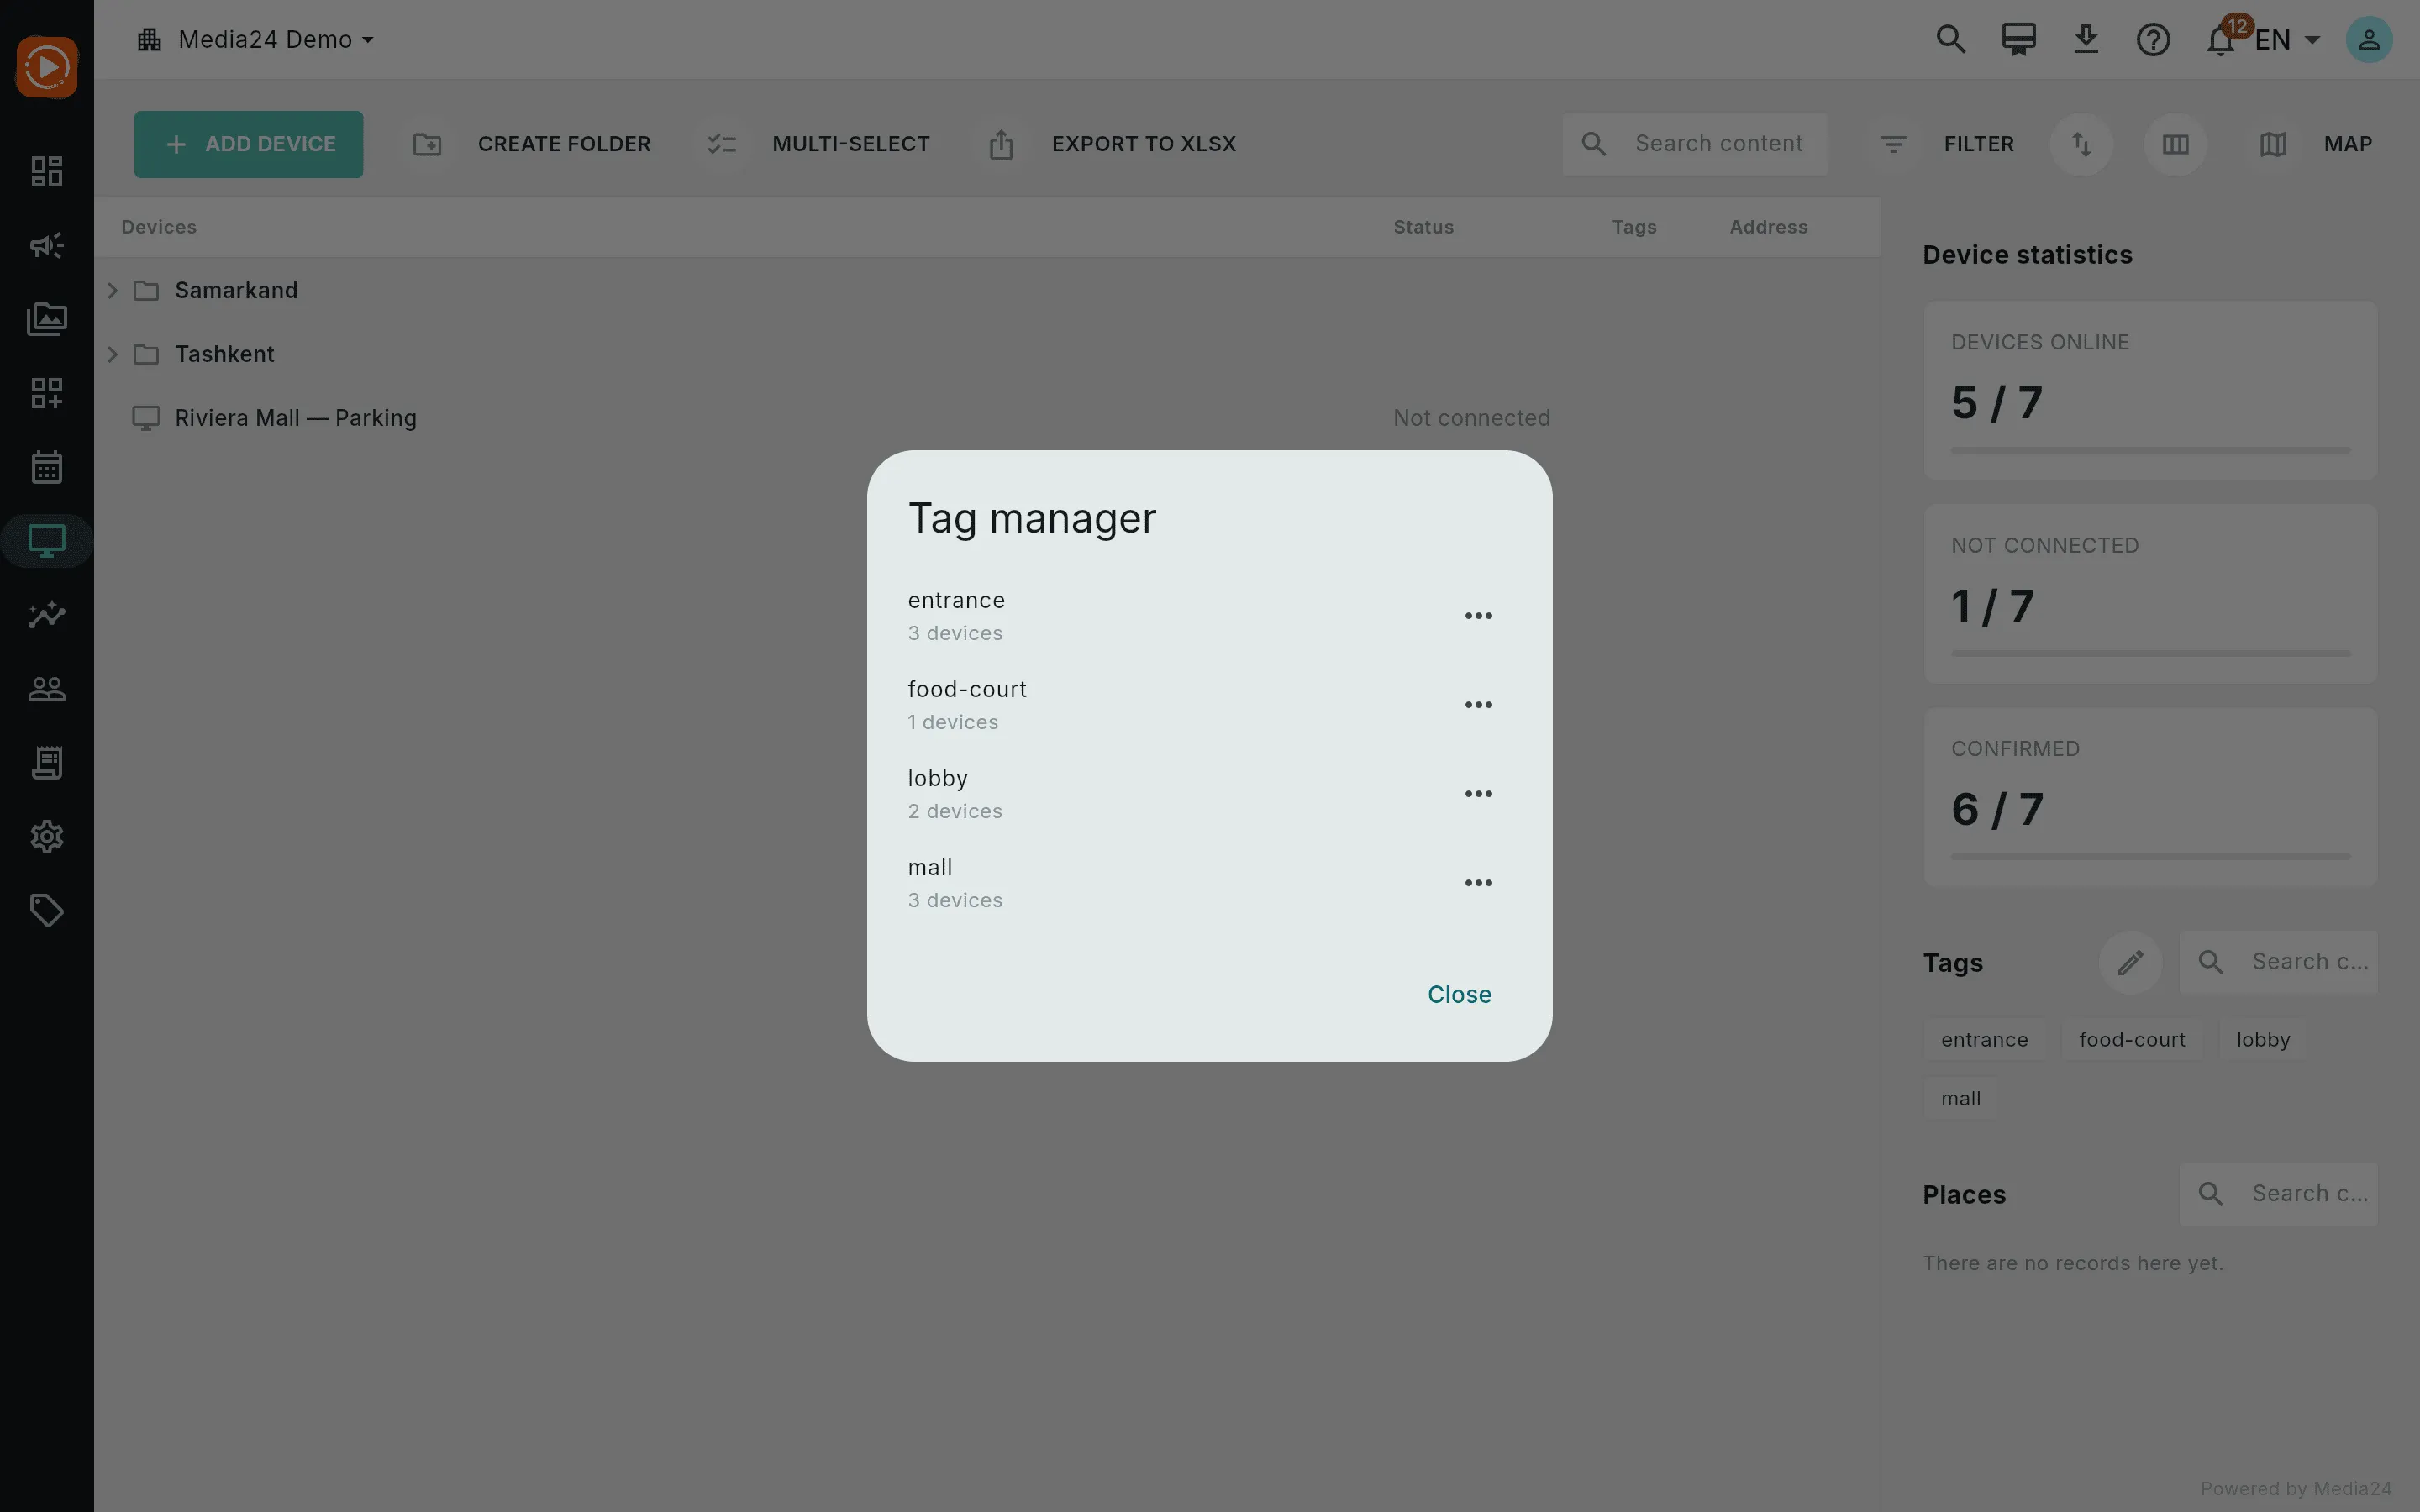Click the Tags column header
Image resolution: width=2420 pixels, height=1512 pixels.
[1634, 227]
